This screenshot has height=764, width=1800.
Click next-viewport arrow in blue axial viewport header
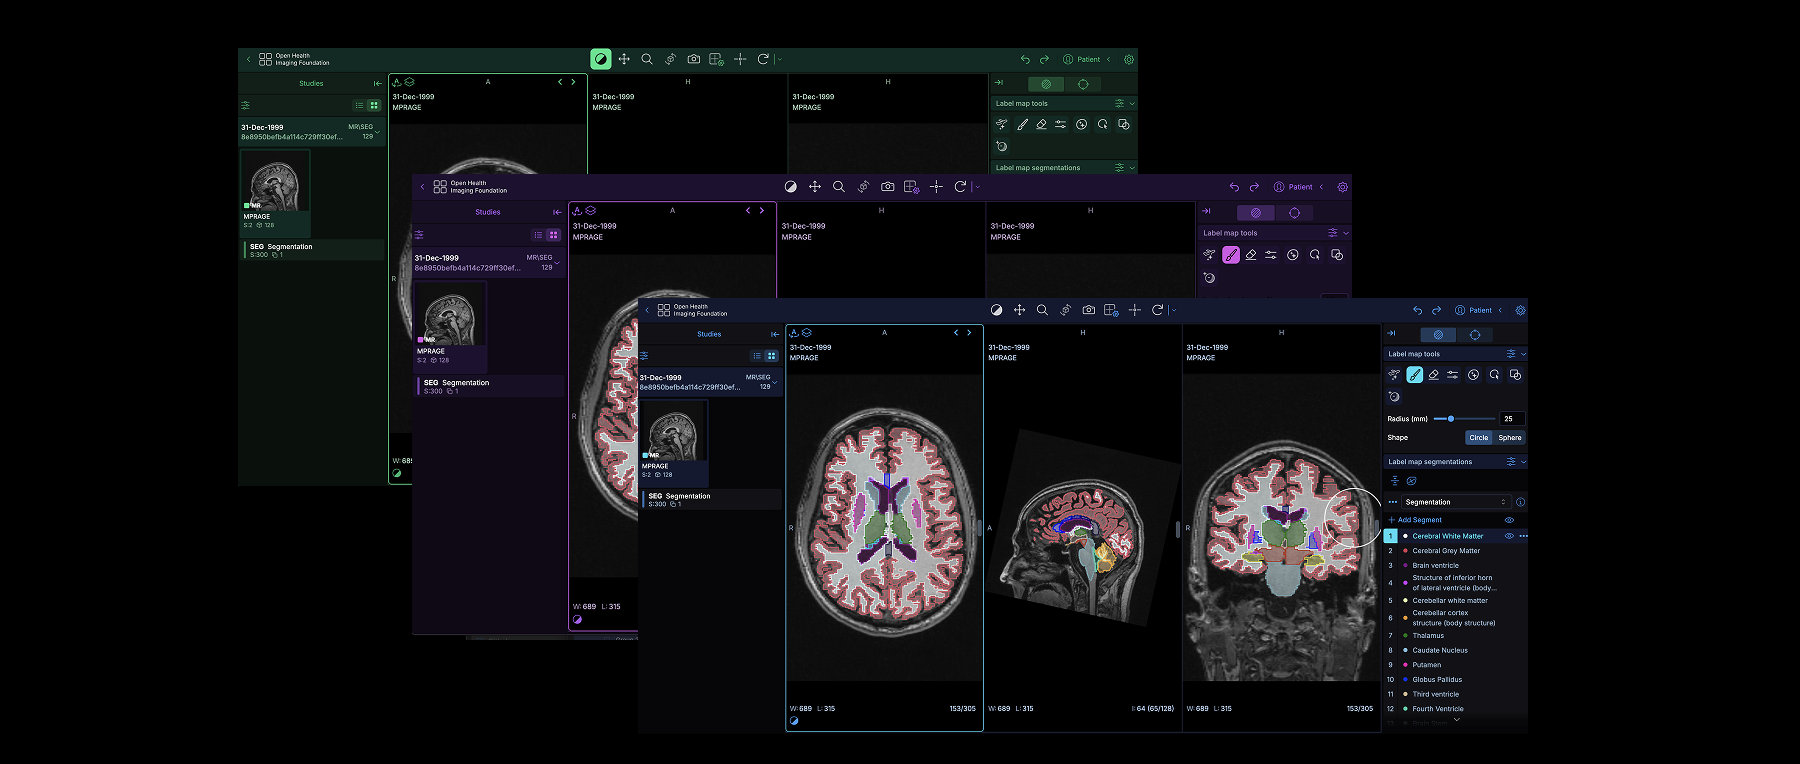[x=969, y=333]
